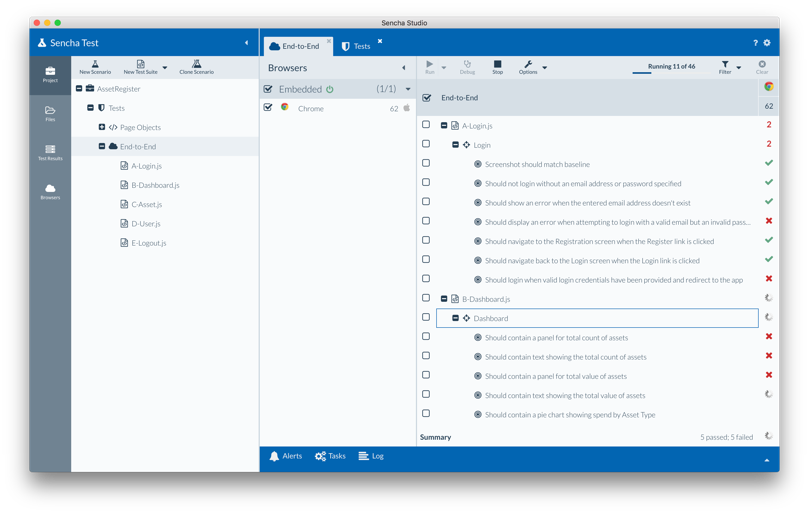Viewport: 809px width, 514px height.
Task: Click the Debug bug icon
Action: pyautogui.click(x=467, y=64)
